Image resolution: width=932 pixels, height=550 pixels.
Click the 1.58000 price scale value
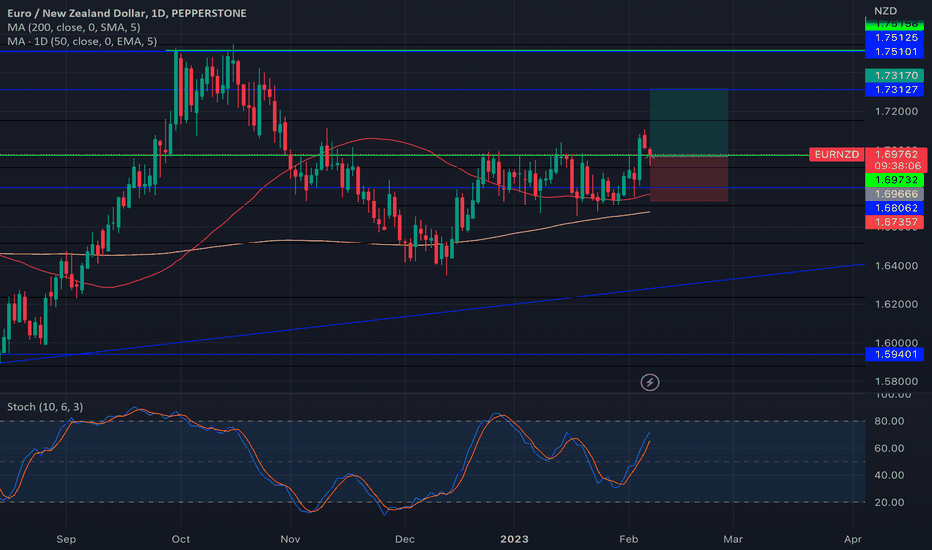896,381
